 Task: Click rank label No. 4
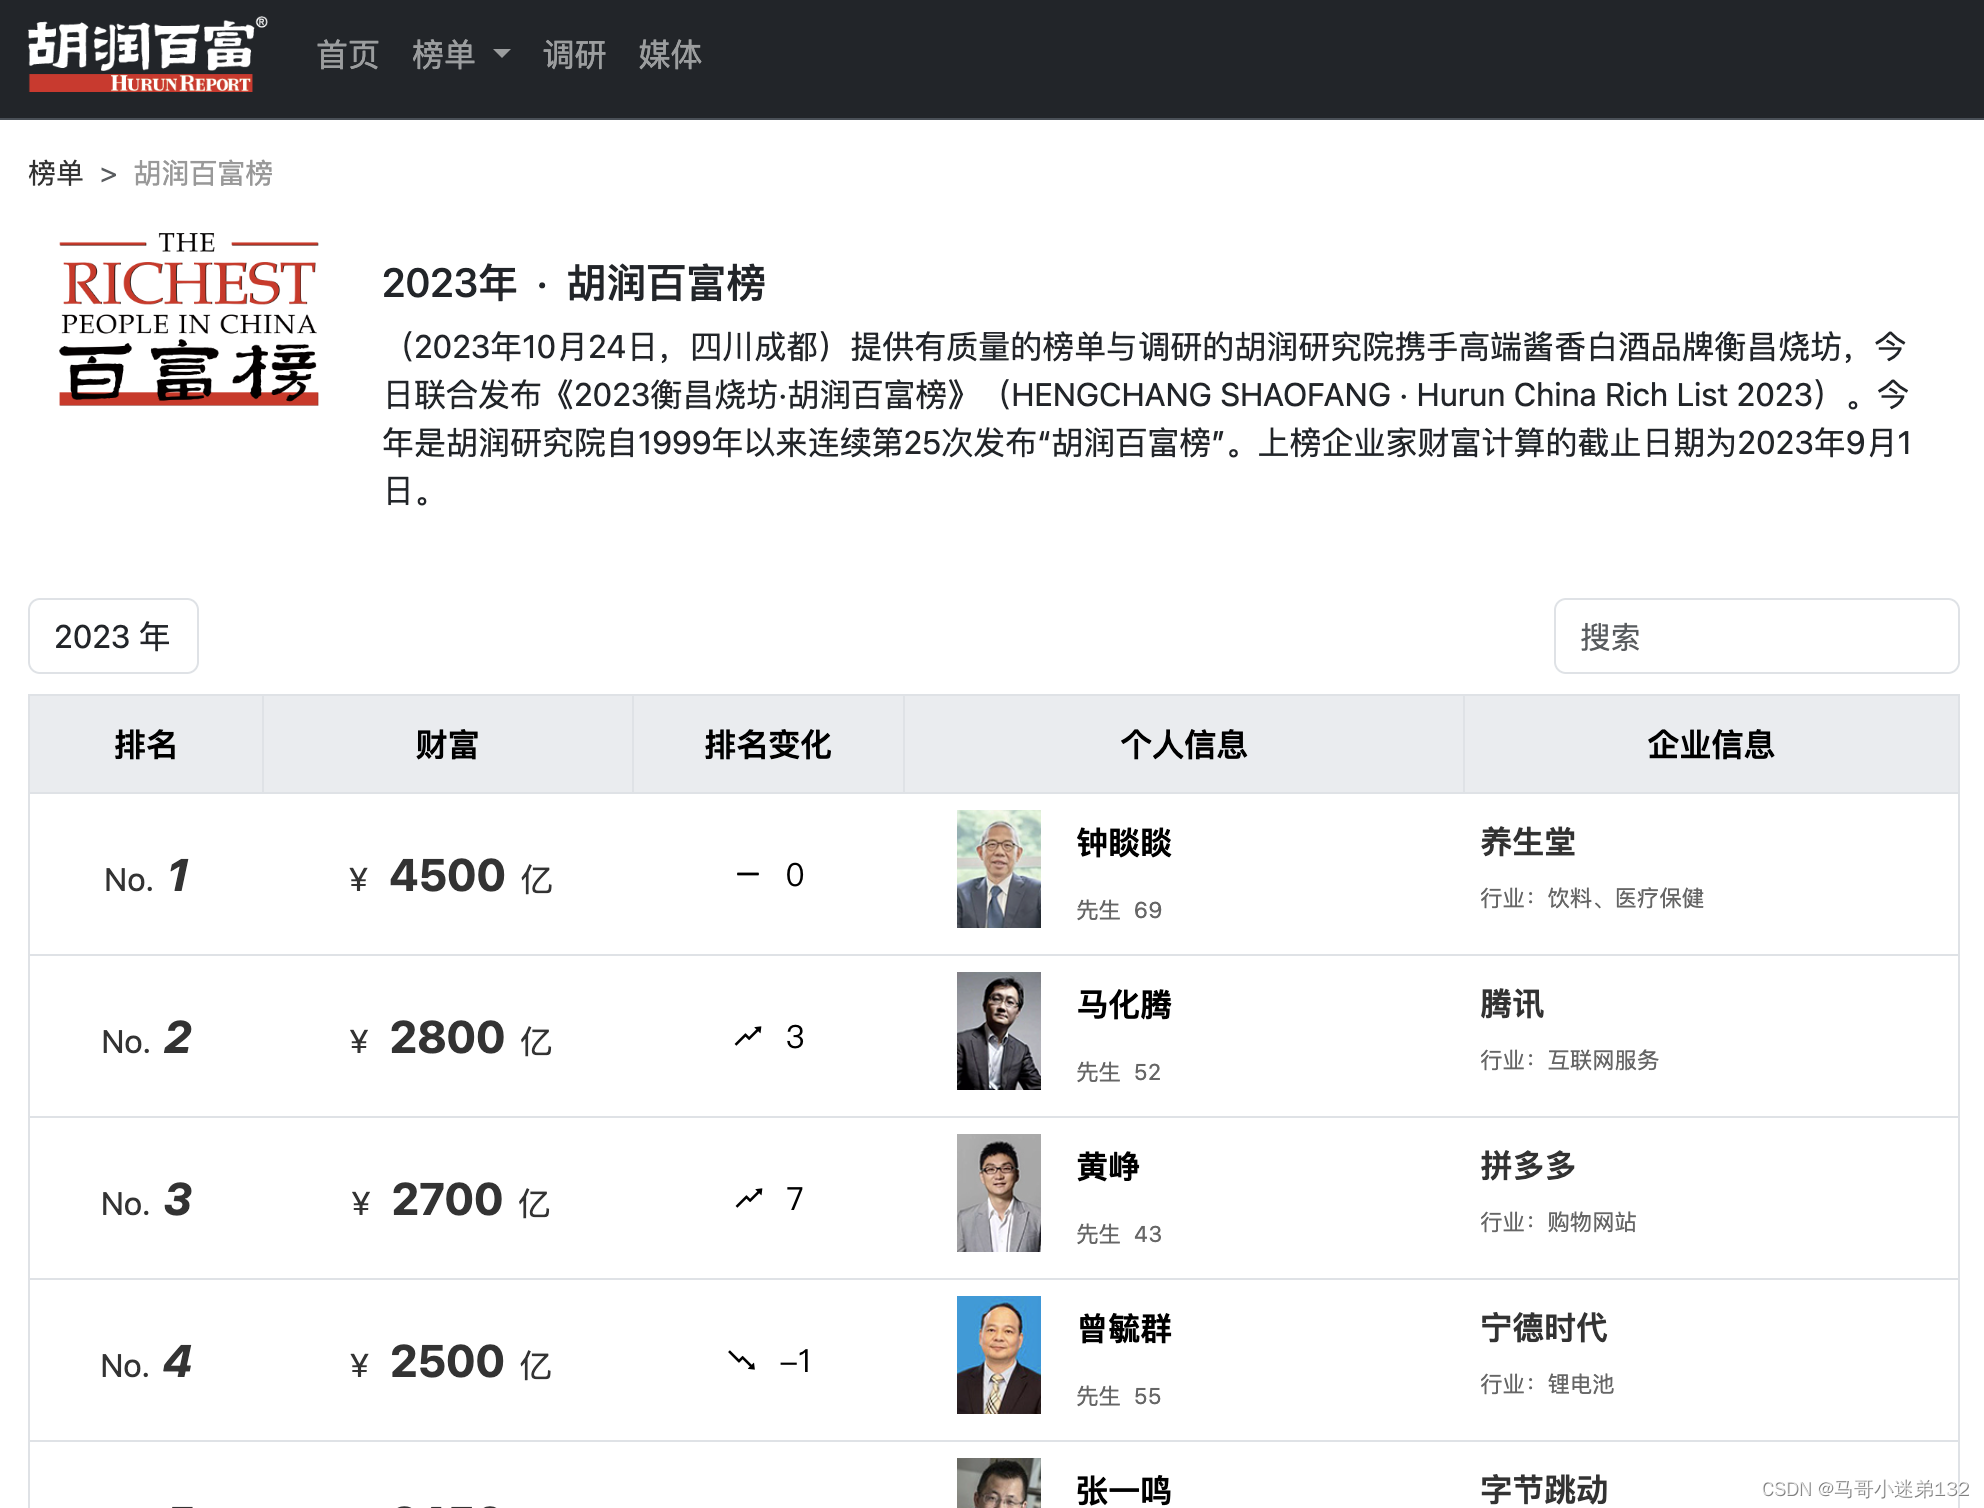(147, 1363)
